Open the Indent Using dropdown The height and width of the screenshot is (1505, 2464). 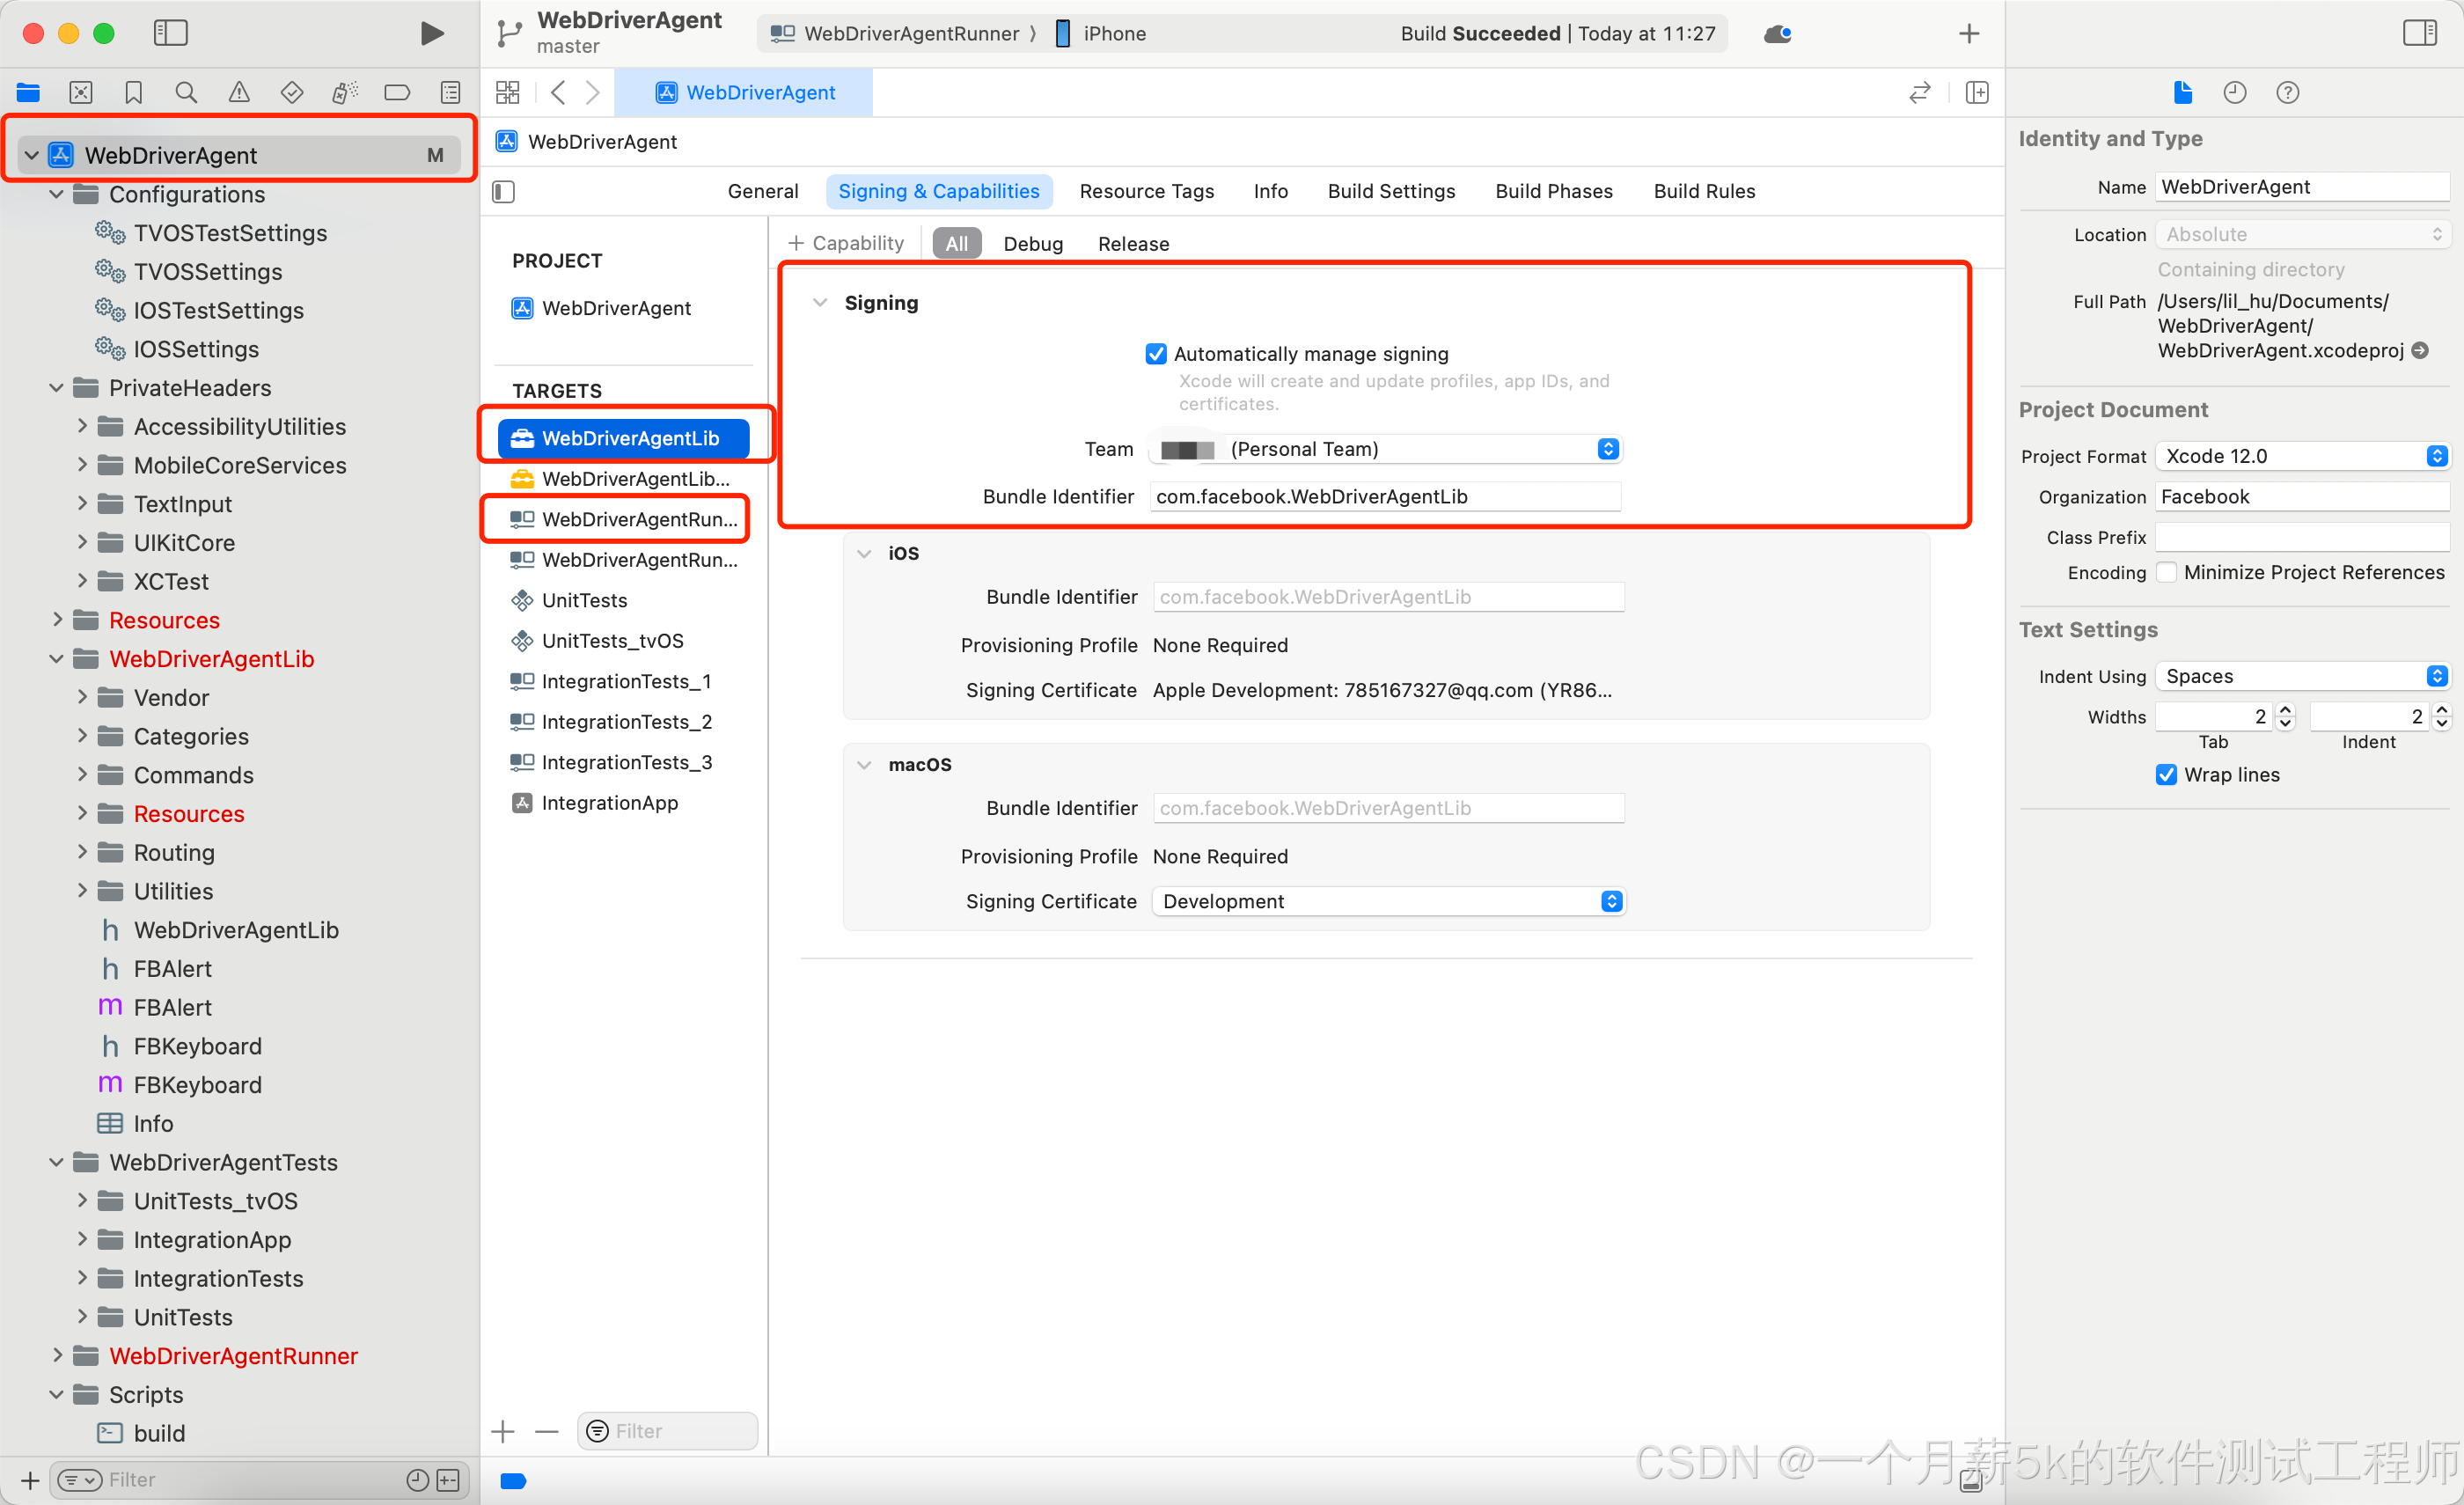click(x=2303, y=676)
